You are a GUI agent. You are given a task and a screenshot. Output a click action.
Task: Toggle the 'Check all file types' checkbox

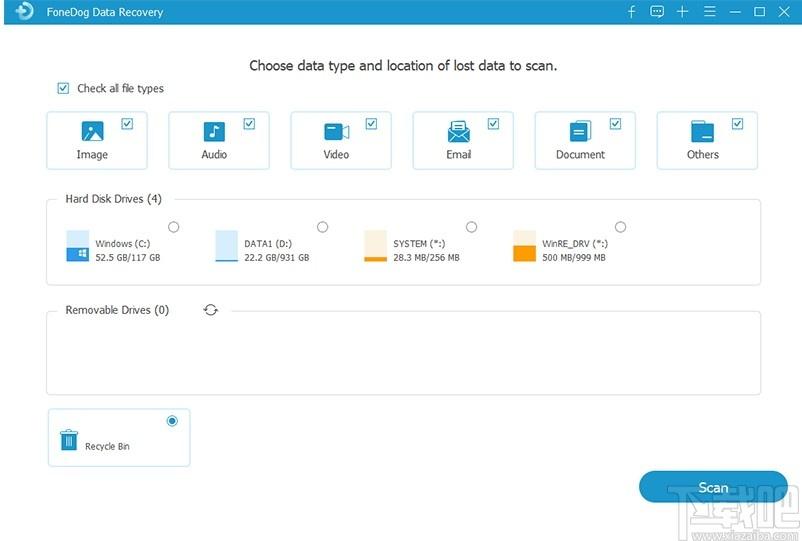[64, 88]
